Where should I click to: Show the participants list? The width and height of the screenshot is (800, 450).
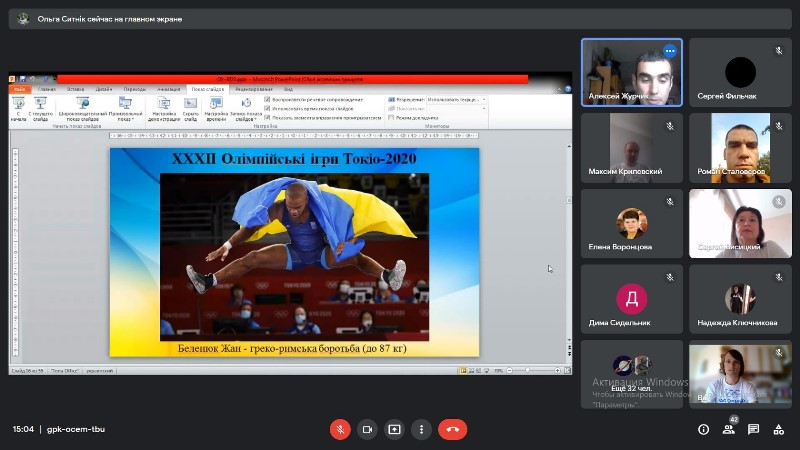click(729, 429)
